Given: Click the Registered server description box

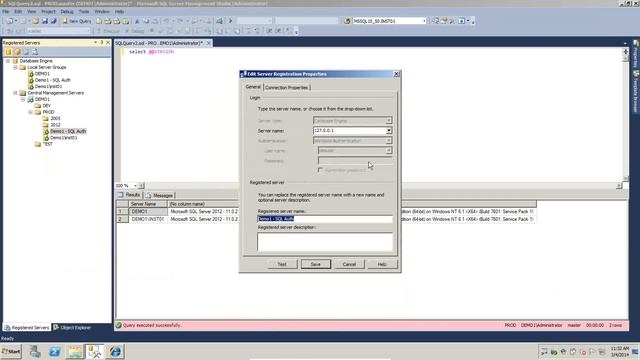Looking at the screenshot, I should point(325,242).
